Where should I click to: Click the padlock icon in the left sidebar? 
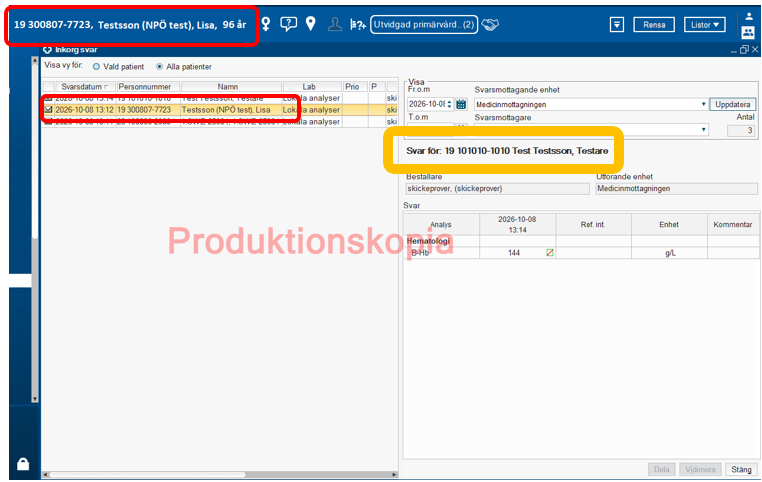point(23,464)
